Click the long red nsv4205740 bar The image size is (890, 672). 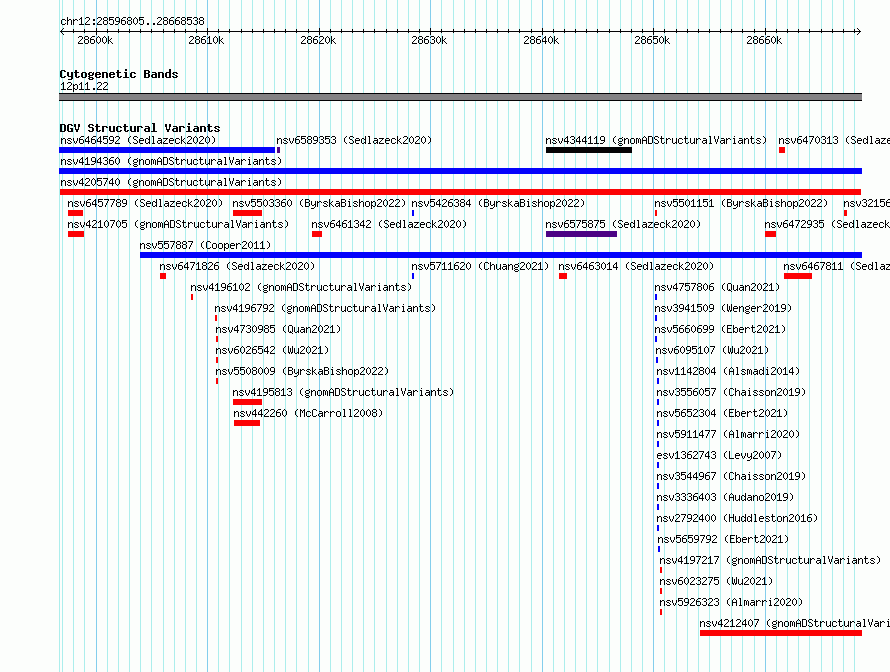point(460,192)
